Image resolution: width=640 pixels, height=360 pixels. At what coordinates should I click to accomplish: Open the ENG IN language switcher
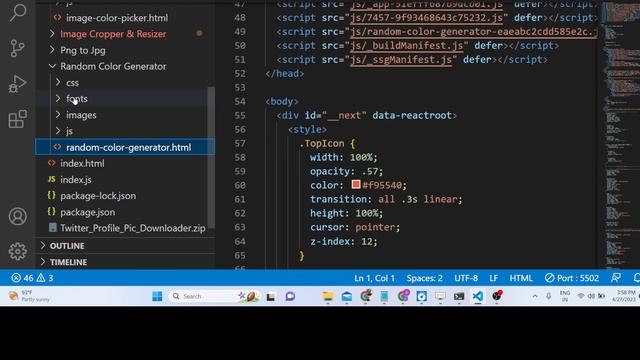pyautogui.click(x=565, y=296)
